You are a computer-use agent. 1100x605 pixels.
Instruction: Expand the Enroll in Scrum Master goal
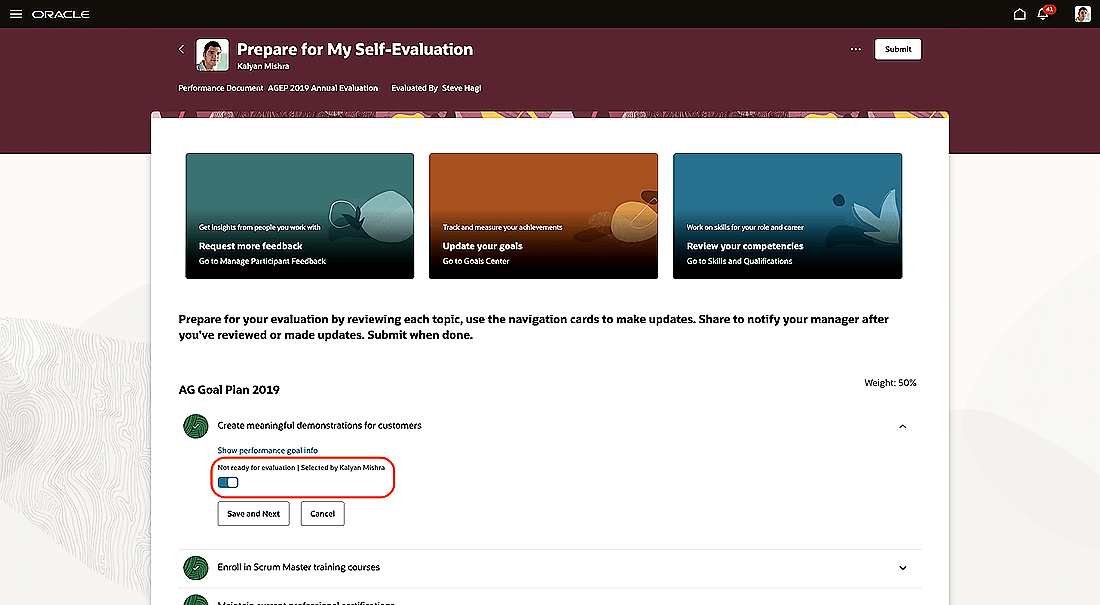[903, 568]
